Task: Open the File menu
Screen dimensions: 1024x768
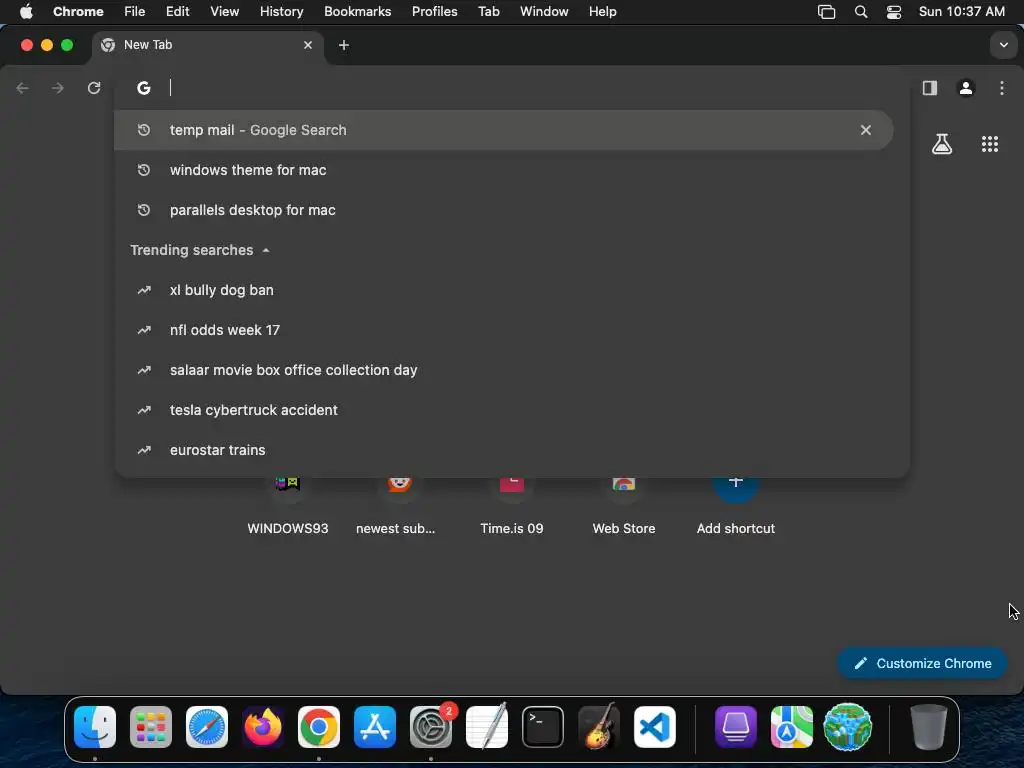Action: [135, 12]
